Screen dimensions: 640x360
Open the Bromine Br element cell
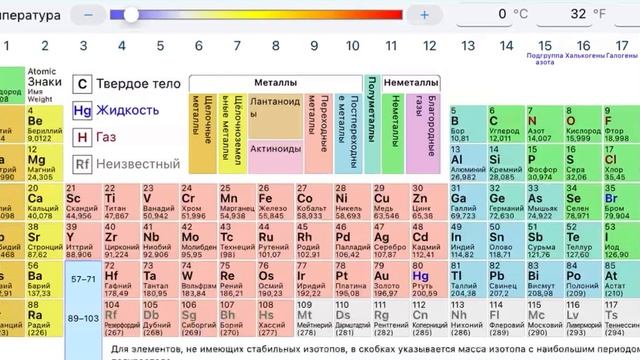pos(621,202)
